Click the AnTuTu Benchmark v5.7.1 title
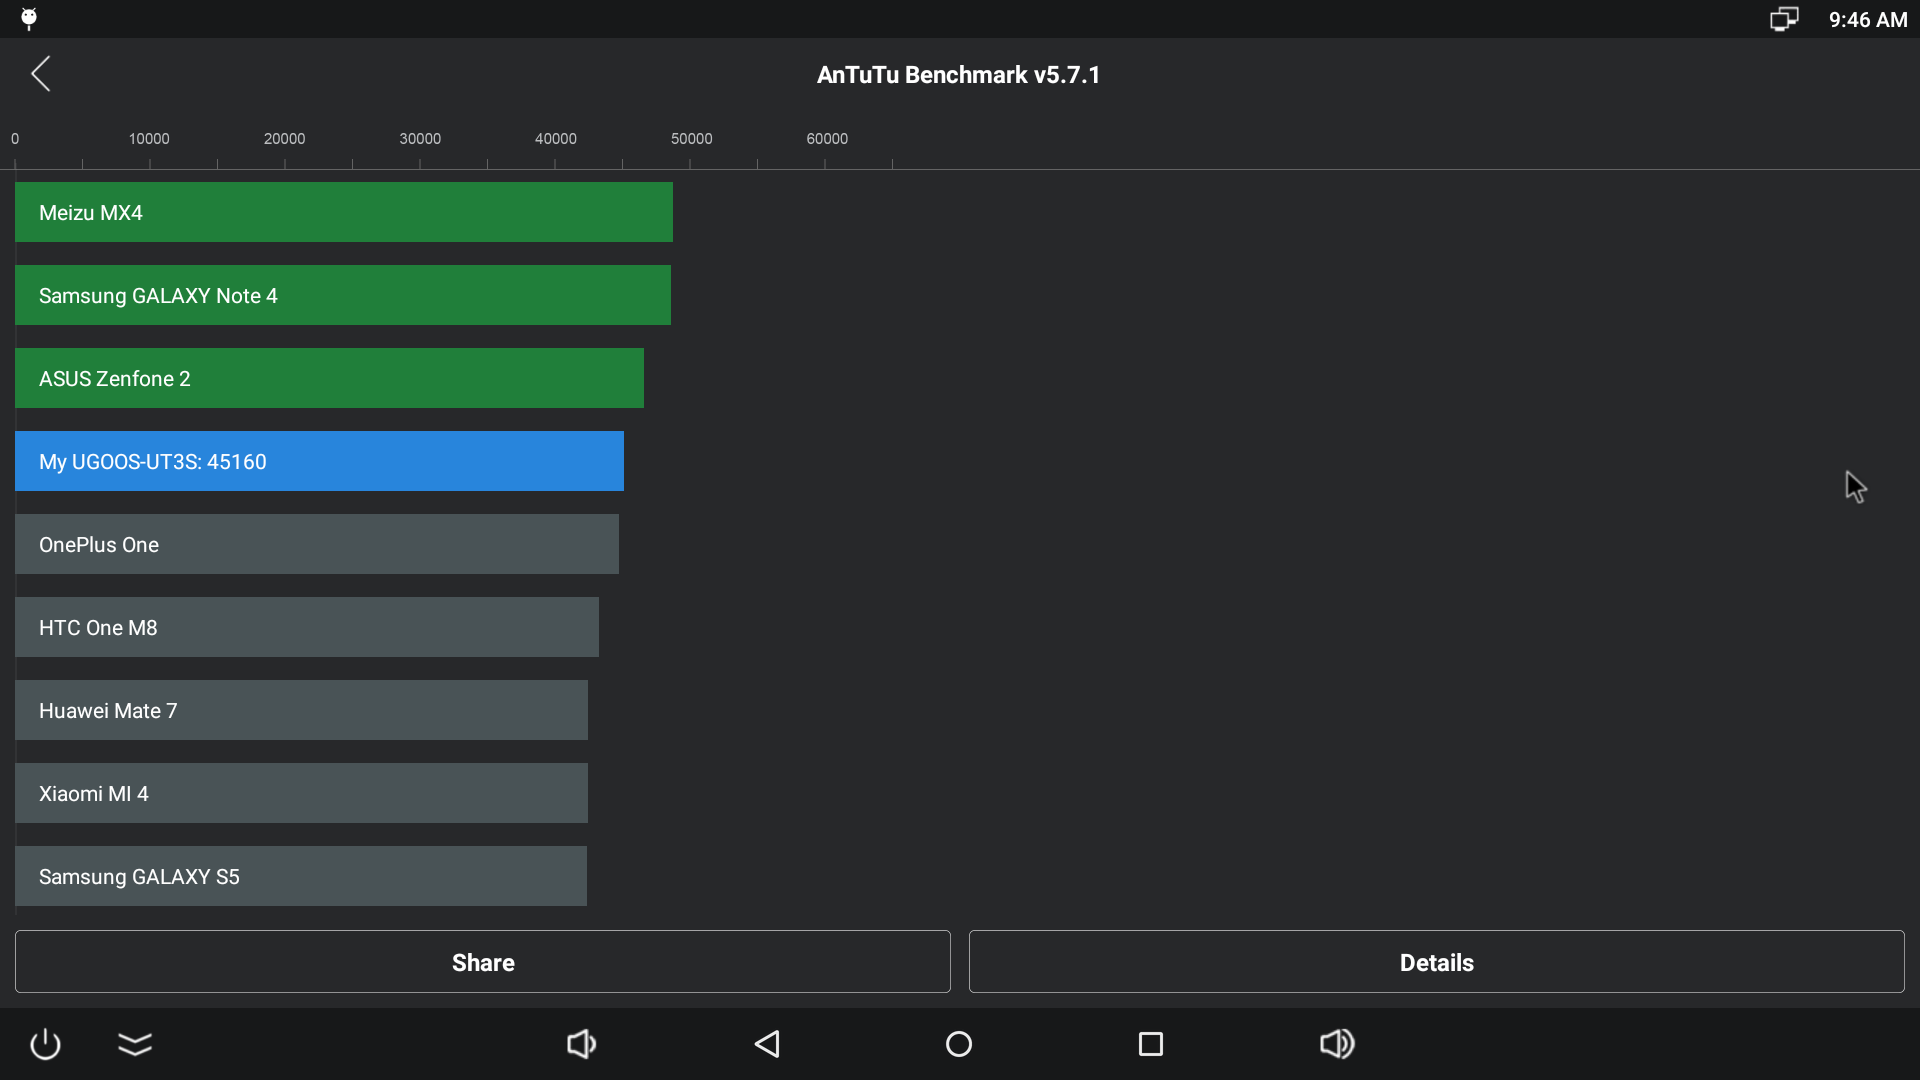 958,75
